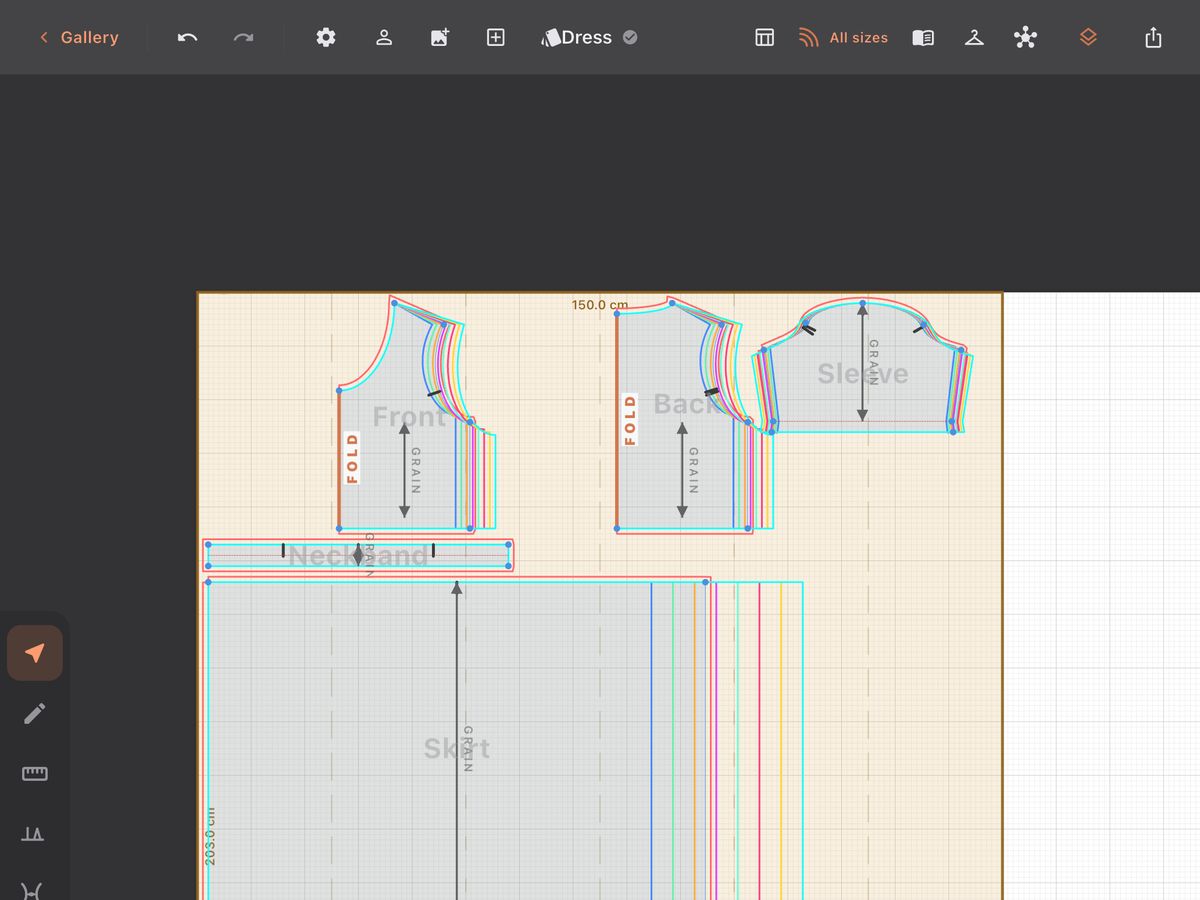The width and height of the screenshot is (1200, 900).
Task: Click the FOLD marker on Front piece
Action: pyautogui.click(x=352, y=458)
